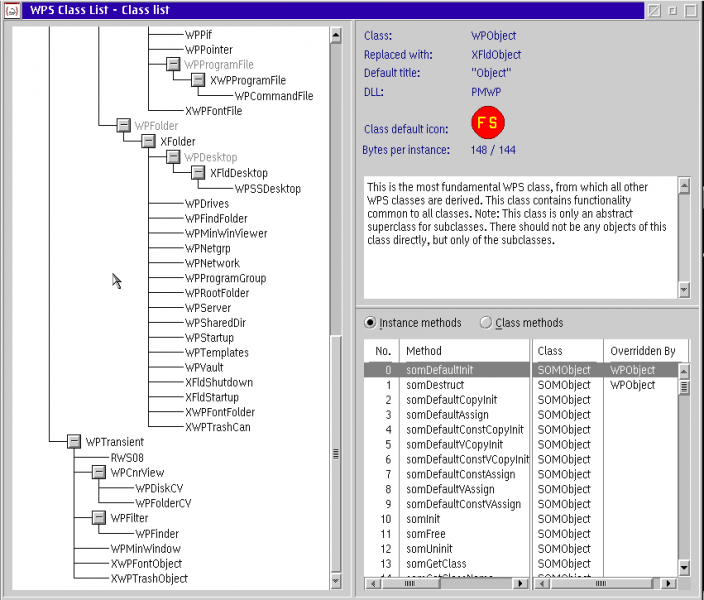The height and width of the screenshot is (600, 704).
Task: Select WPFindFolder class entry
Action: (216, 218)
